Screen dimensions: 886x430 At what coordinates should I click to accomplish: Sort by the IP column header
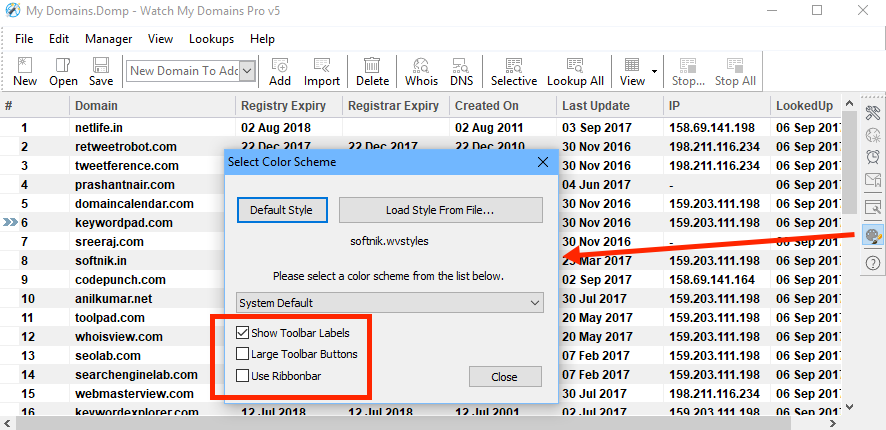[717, 106]
